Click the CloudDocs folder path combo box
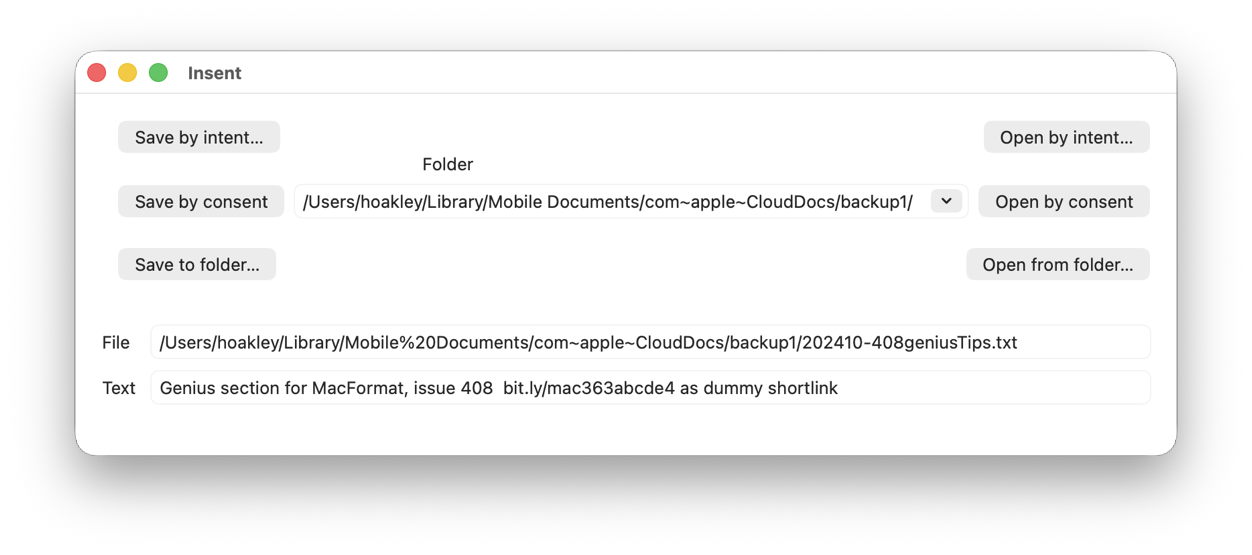Viewport: 1252px width, 555px height. point(608,202)
